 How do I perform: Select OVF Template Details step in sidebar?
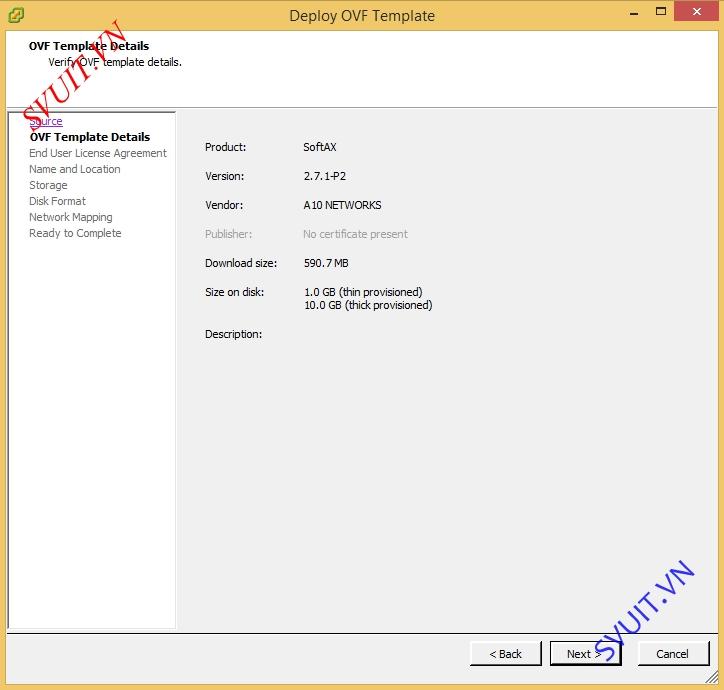tap(90, 137)
